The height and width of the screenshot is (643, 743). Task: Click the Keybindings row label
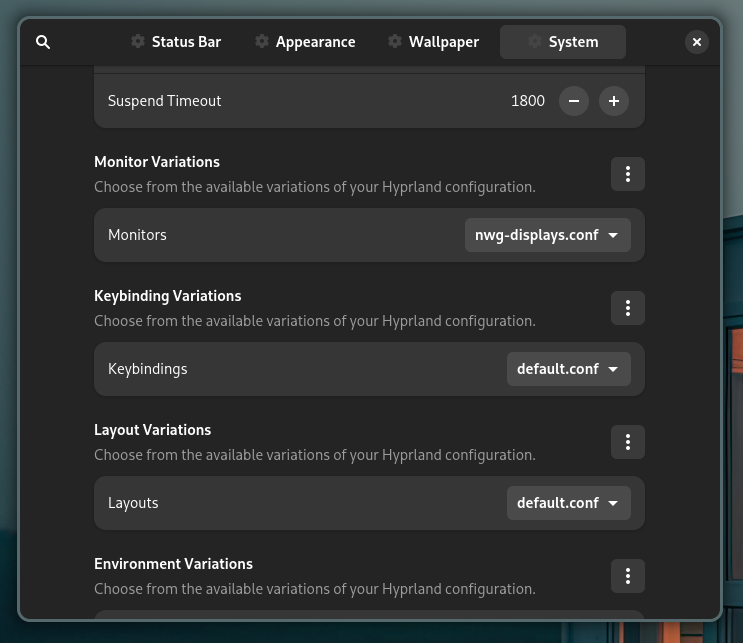point(147,369)
